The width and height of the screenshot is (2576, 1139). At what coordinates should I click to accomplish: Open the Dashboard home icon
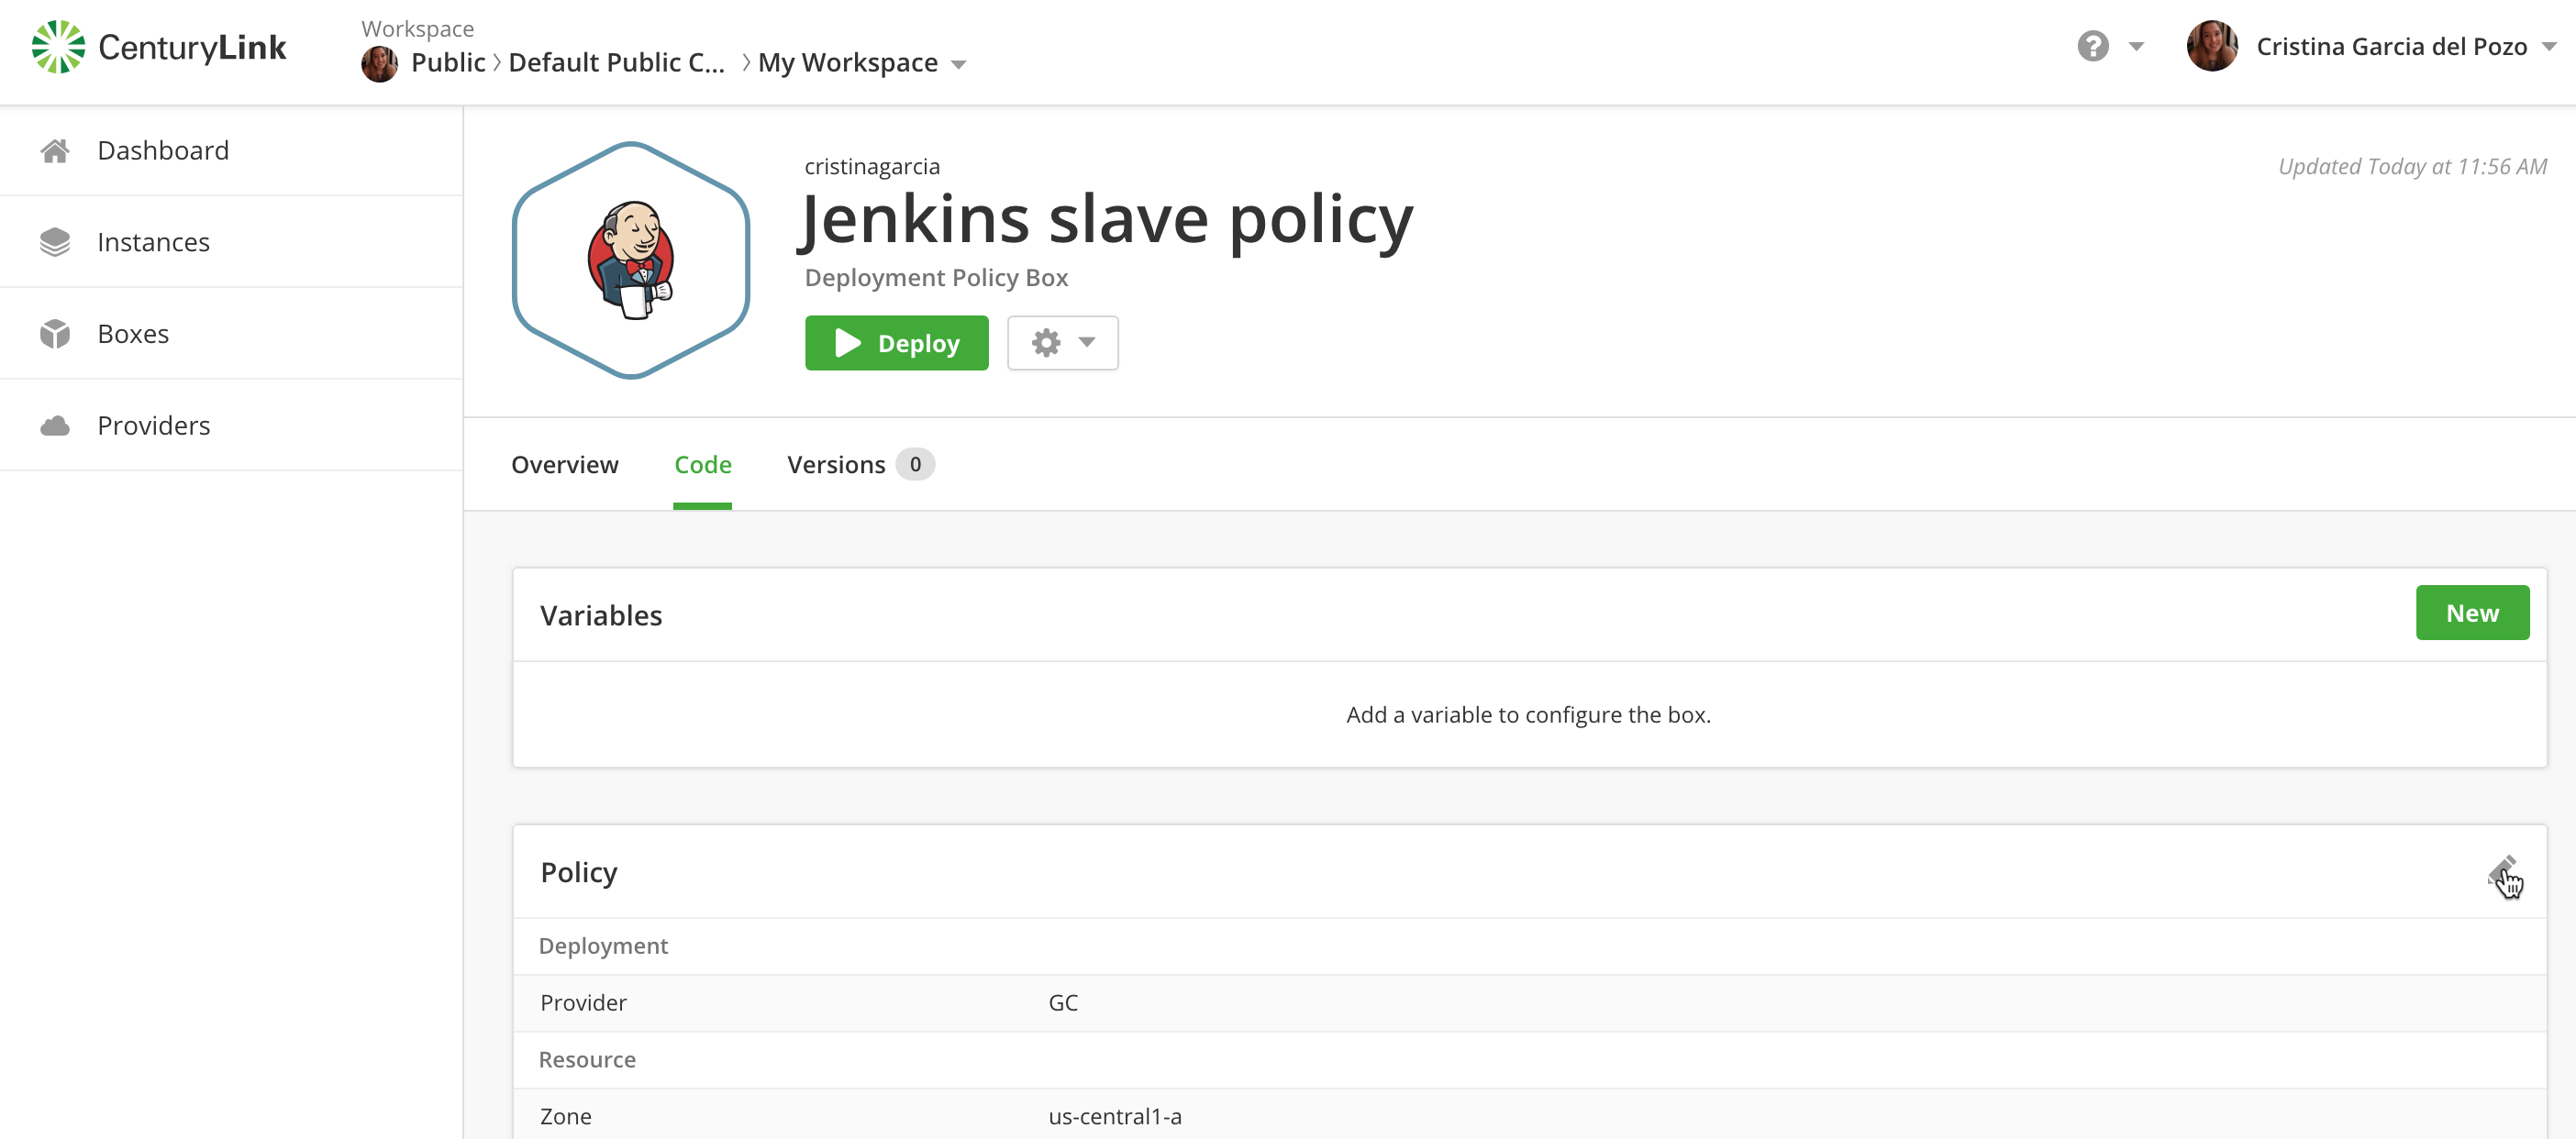tap(55, 150)
